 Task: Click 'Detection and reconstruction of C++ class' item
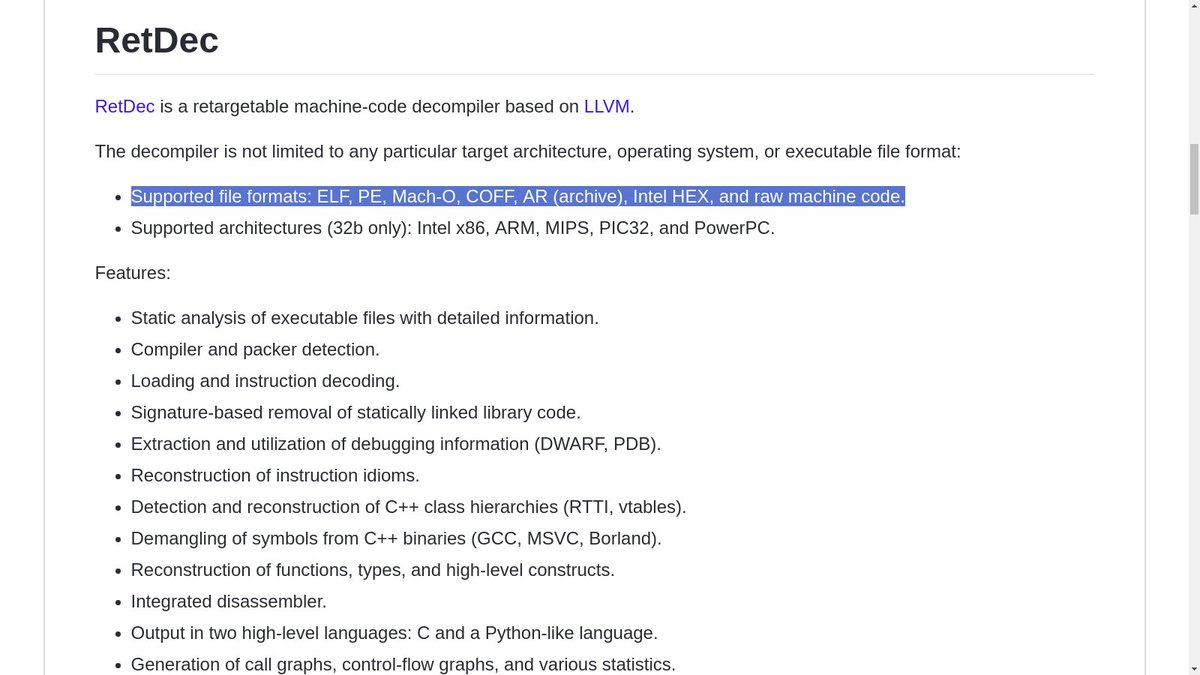(409, 507)
